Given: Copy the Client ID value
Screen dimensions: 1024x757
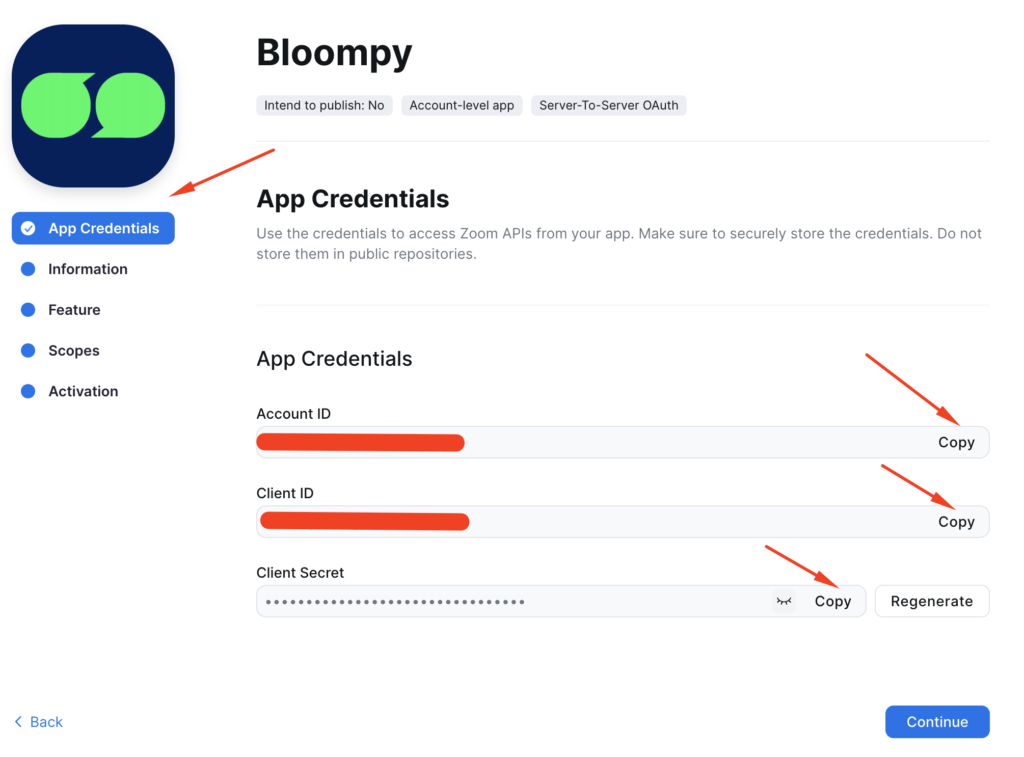Looking at the screenshot, I should pyautogui.click(x=956, y=522).
